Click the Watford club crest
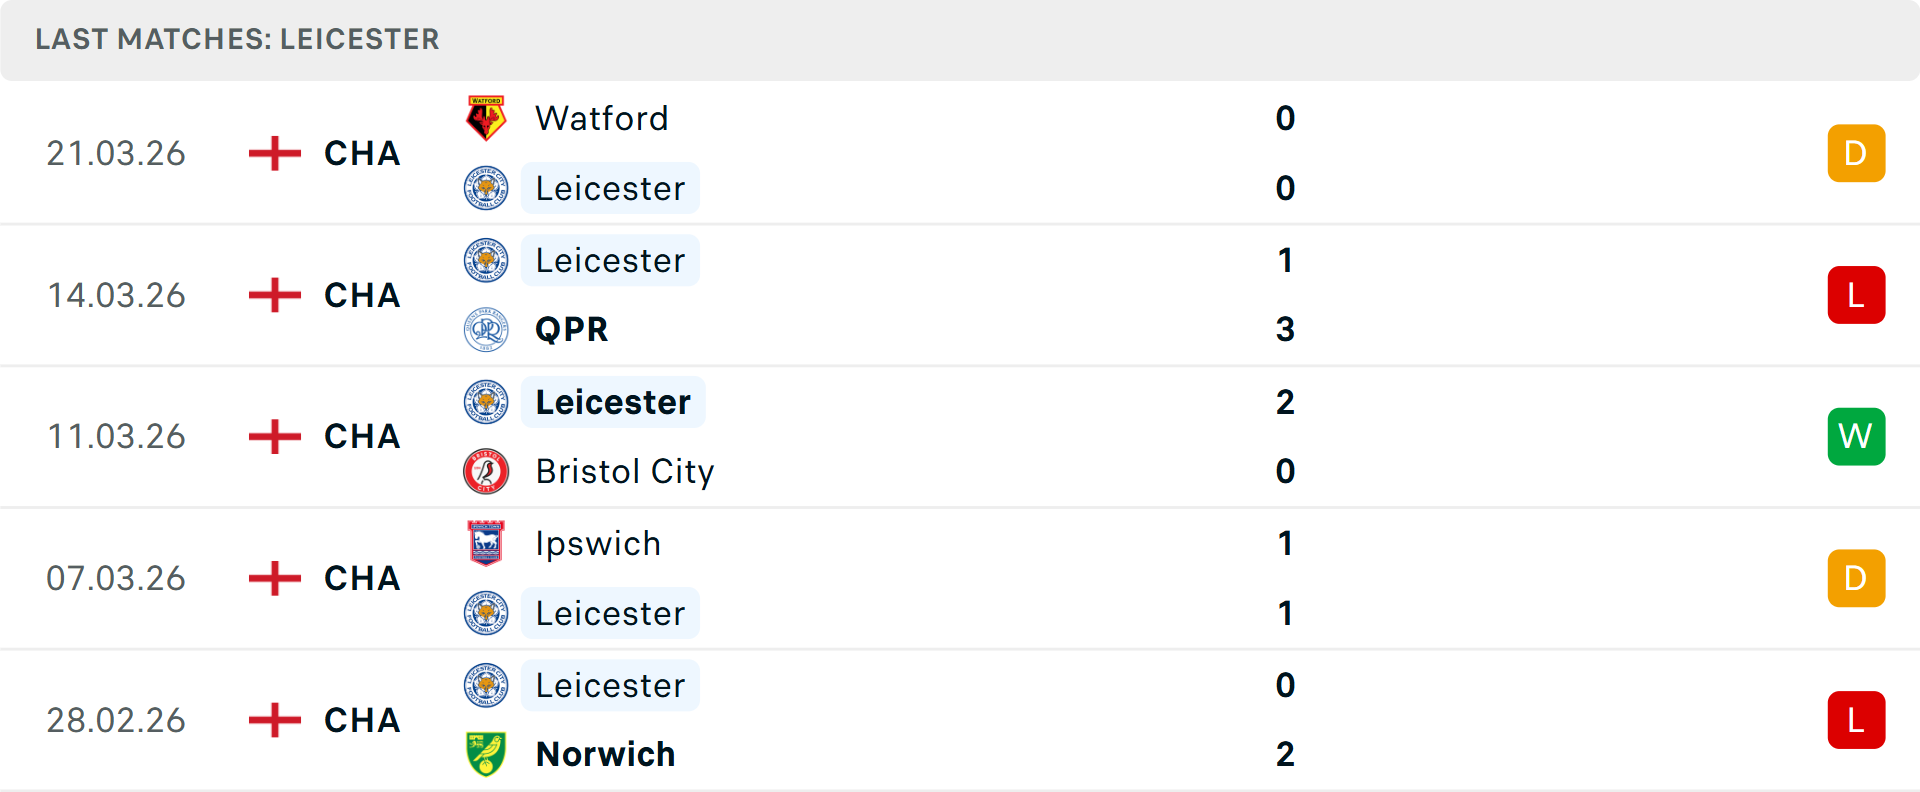The width and height of the screenshot is (1920, 792). pyautogui.click(x=486, y=117)
